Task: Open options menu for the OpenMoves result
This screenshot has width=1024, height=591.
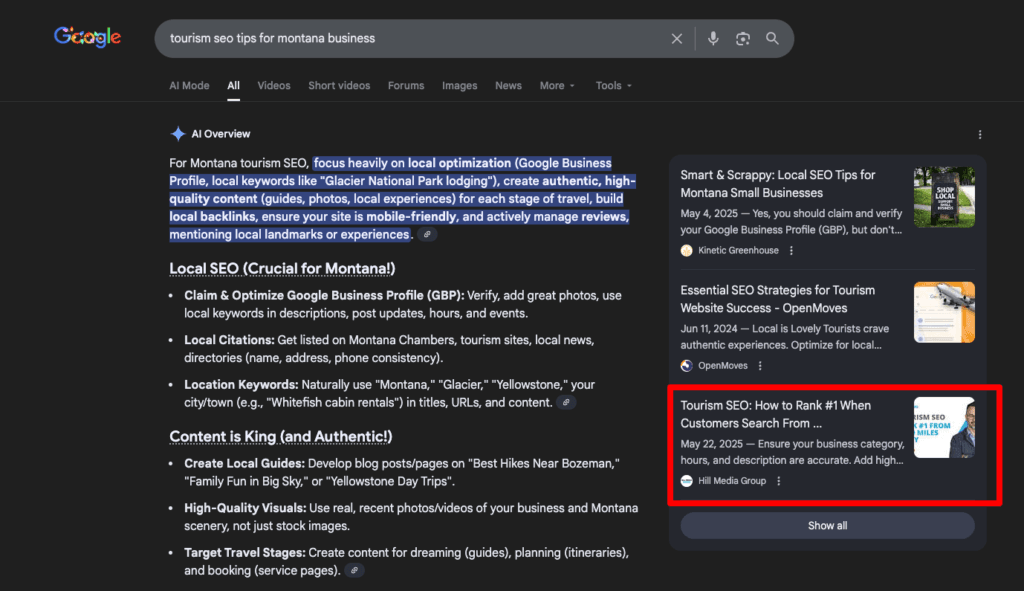Action: (x=760, y=365)
